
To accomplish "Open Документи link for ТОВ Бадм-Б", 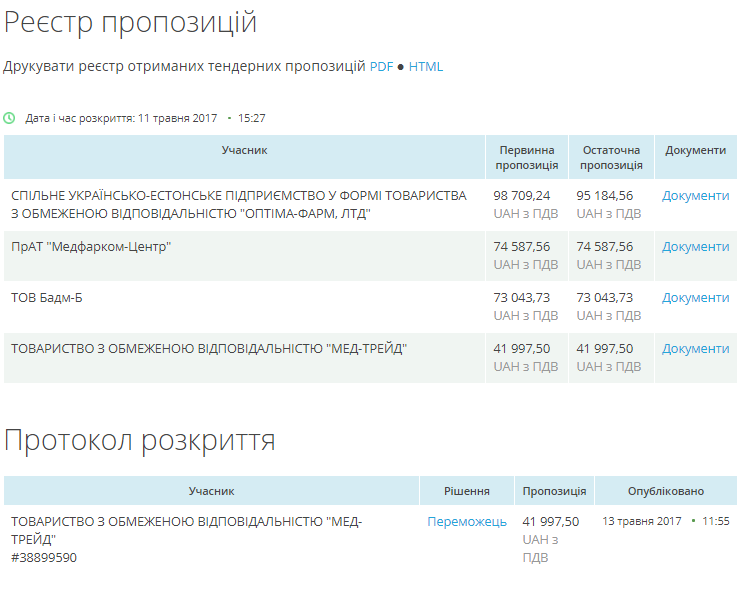I will coord(695,298).
